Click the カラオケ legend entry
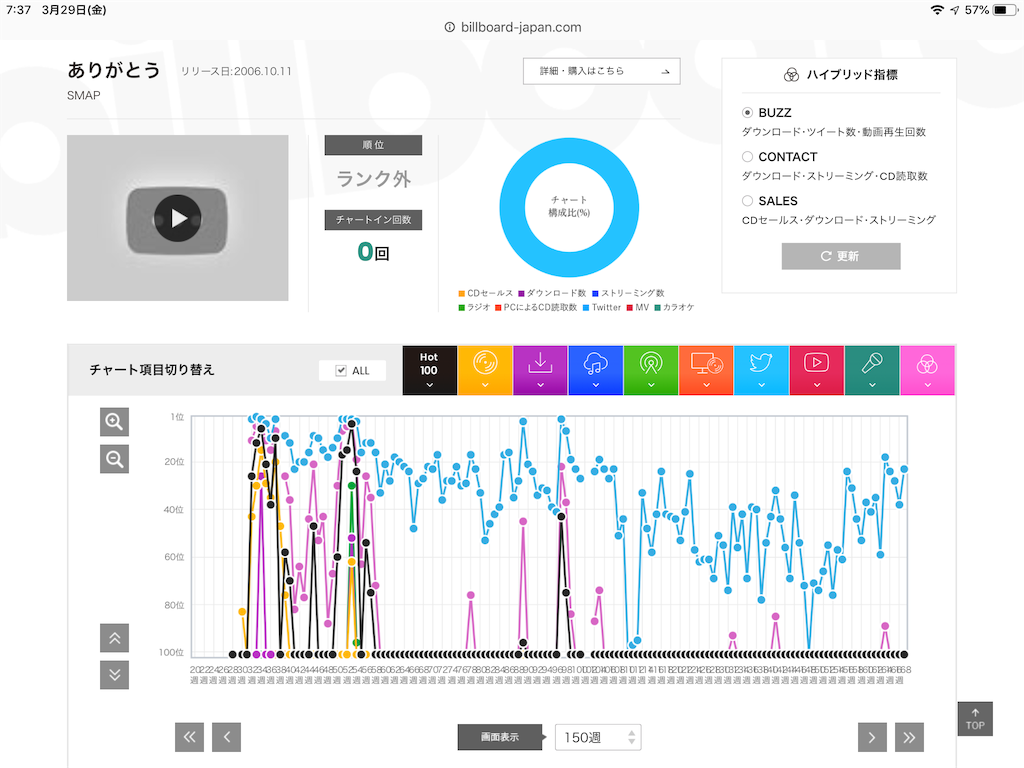The width and height of the screenshot is (1024, 768). tap(674, 308)
